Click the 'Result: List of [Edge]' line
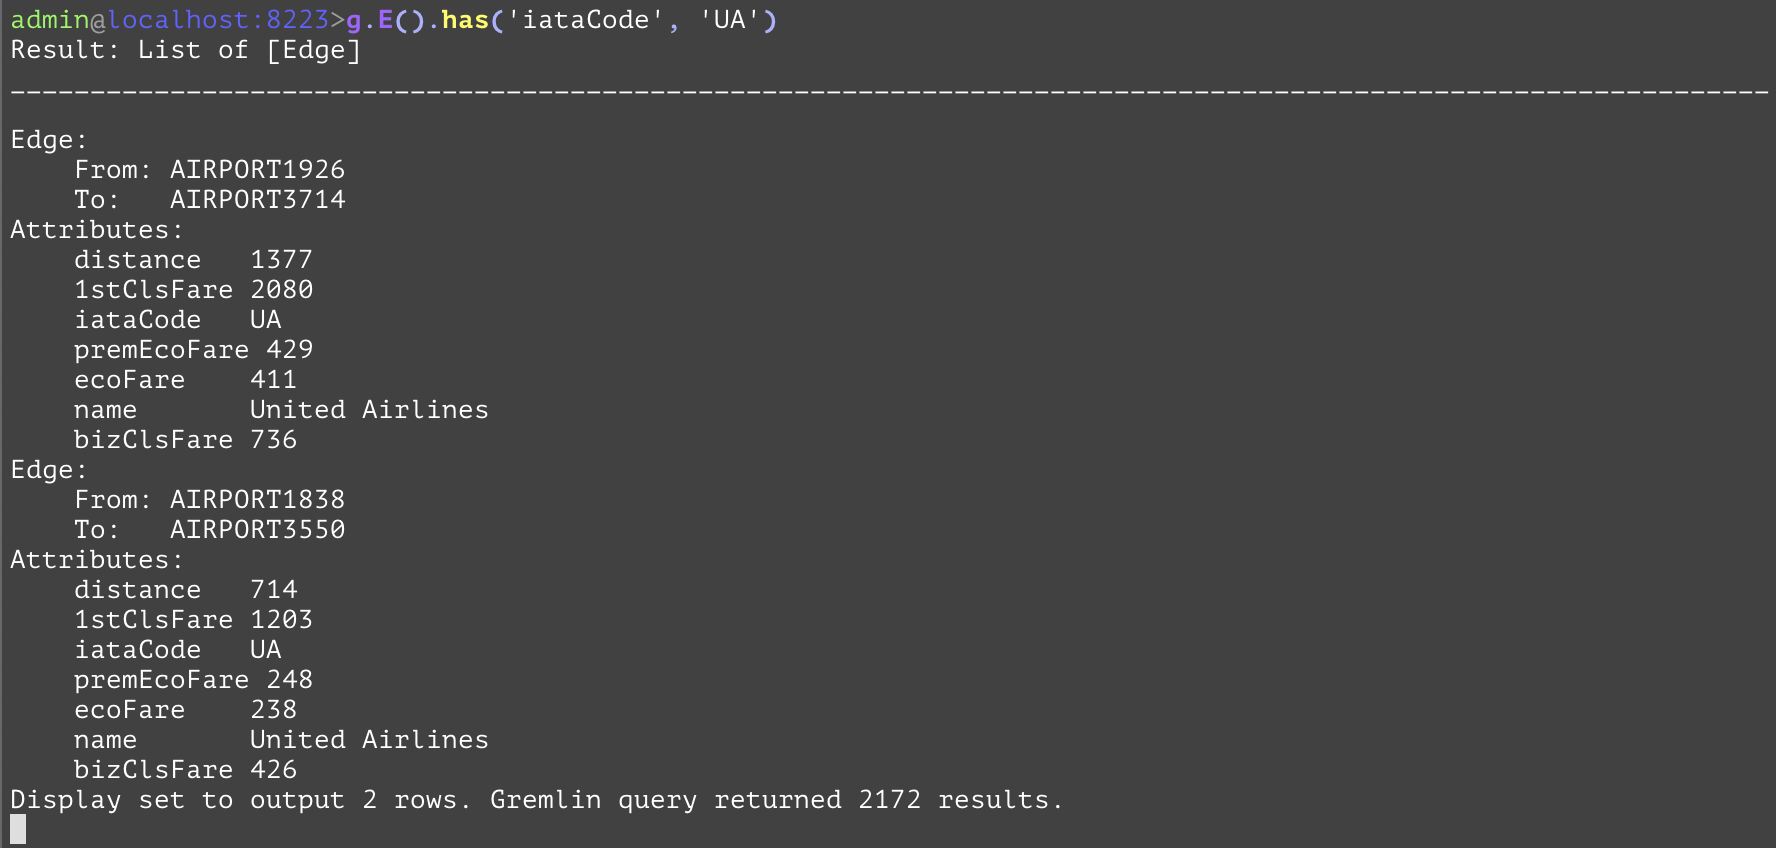The width and height of the screenshot is (1776, 848). [185, 50]
